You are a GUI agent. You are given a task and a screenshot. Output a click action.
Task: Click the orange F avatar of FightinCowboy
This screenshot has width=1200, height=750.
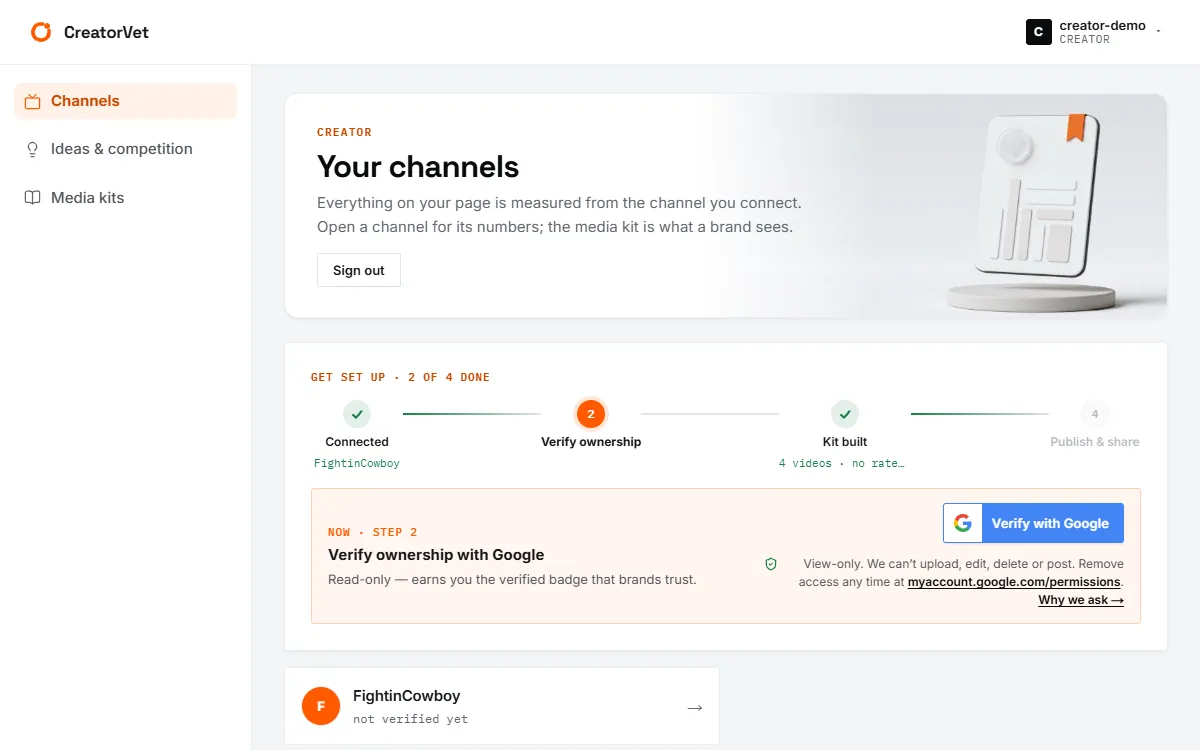coord(321,706)
